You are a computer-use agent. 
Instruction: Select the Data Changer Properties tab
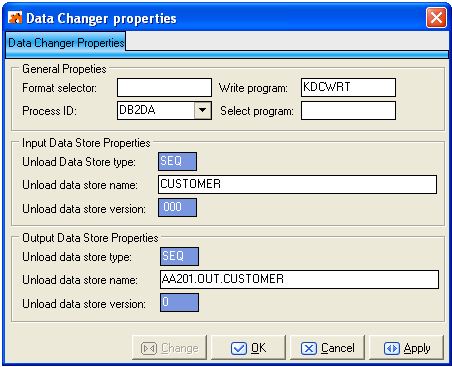tap(66, 43)
